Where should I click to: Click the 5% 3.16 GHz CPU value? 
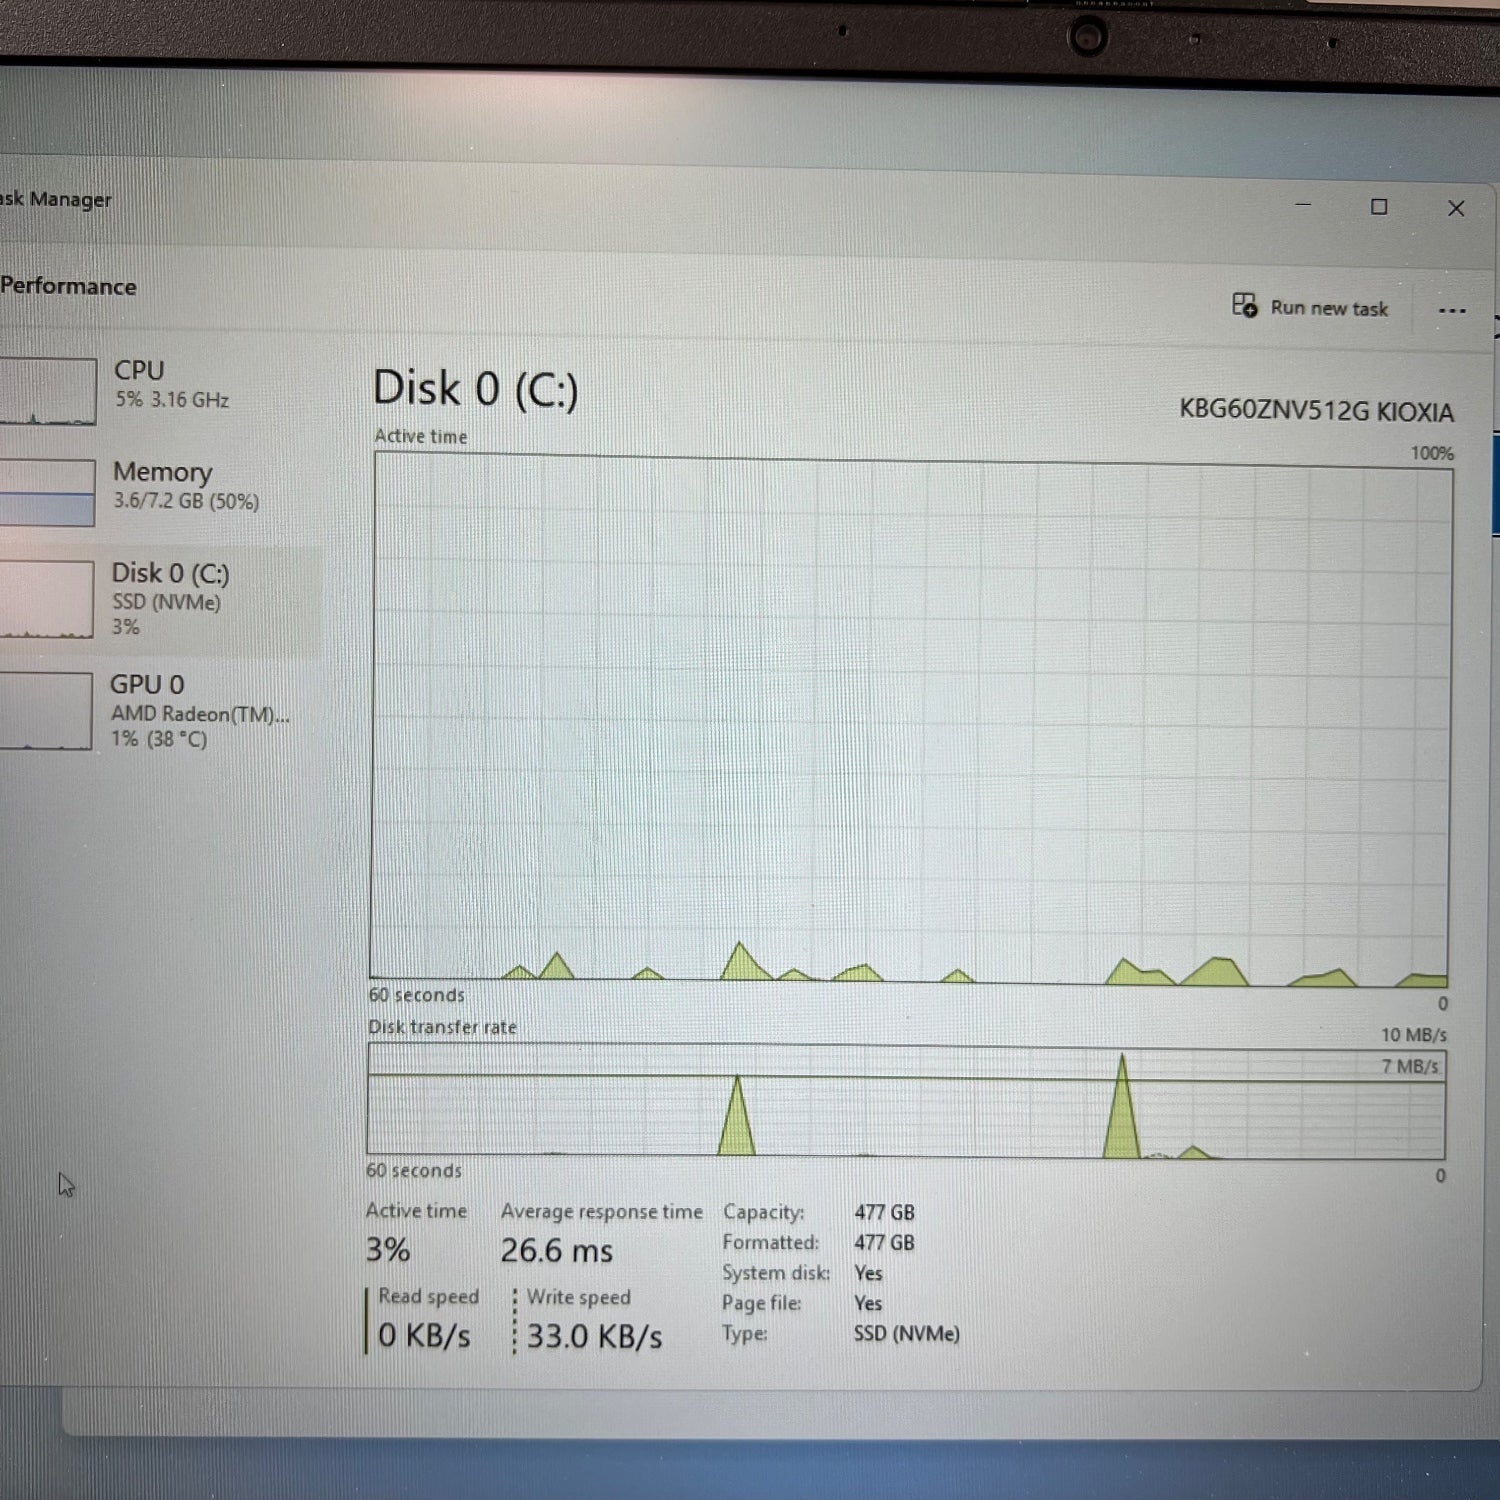(x=172, y=400)
